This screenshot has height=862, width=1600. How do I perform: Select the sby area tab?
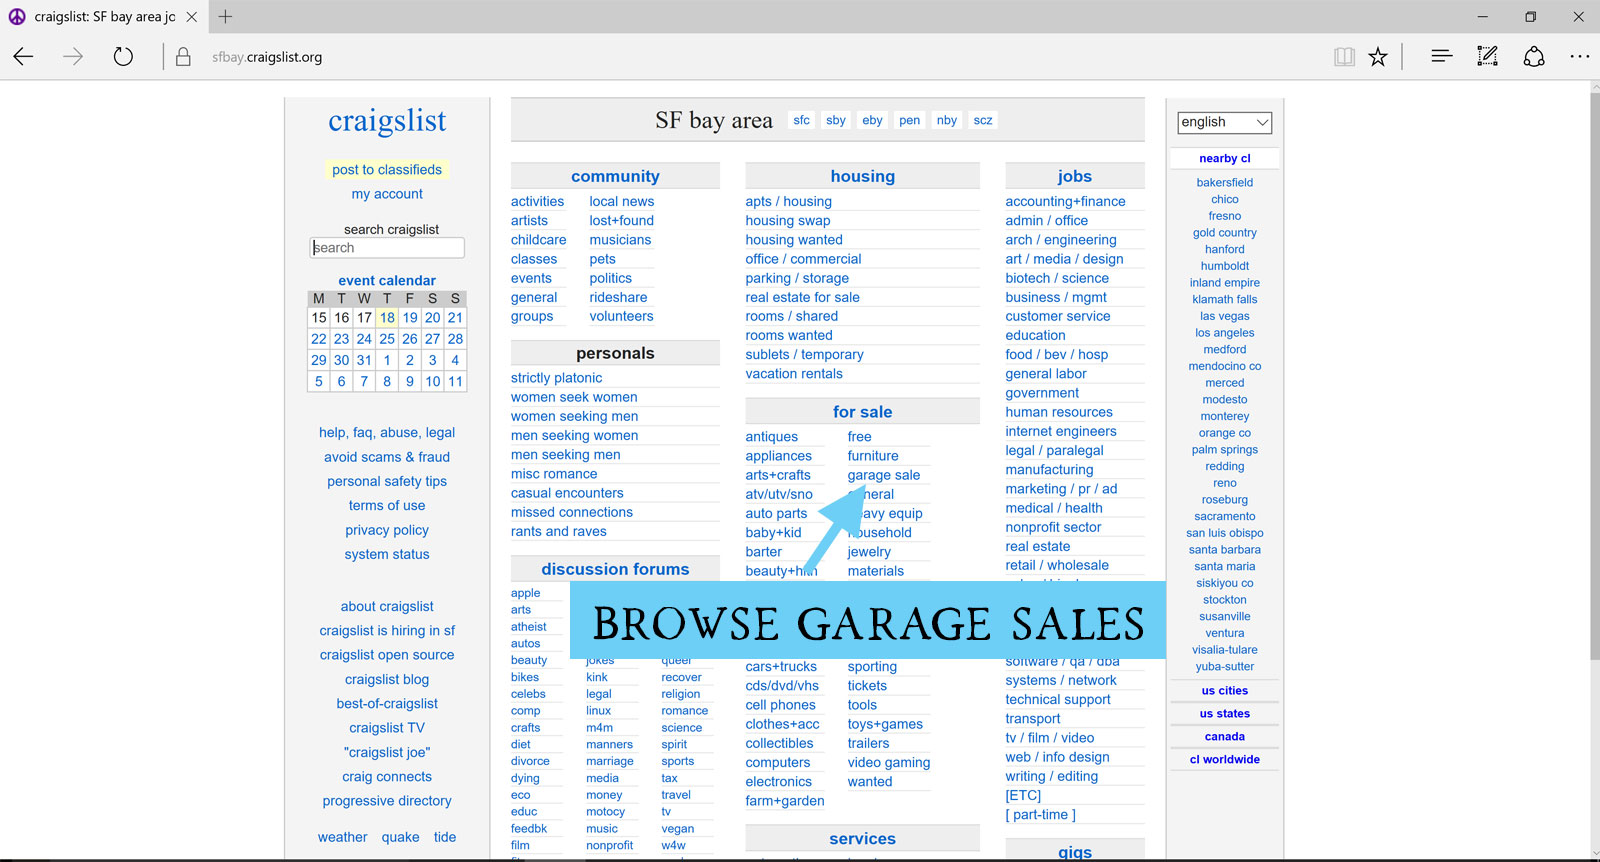pyautogui.click(x=836, y=120)
